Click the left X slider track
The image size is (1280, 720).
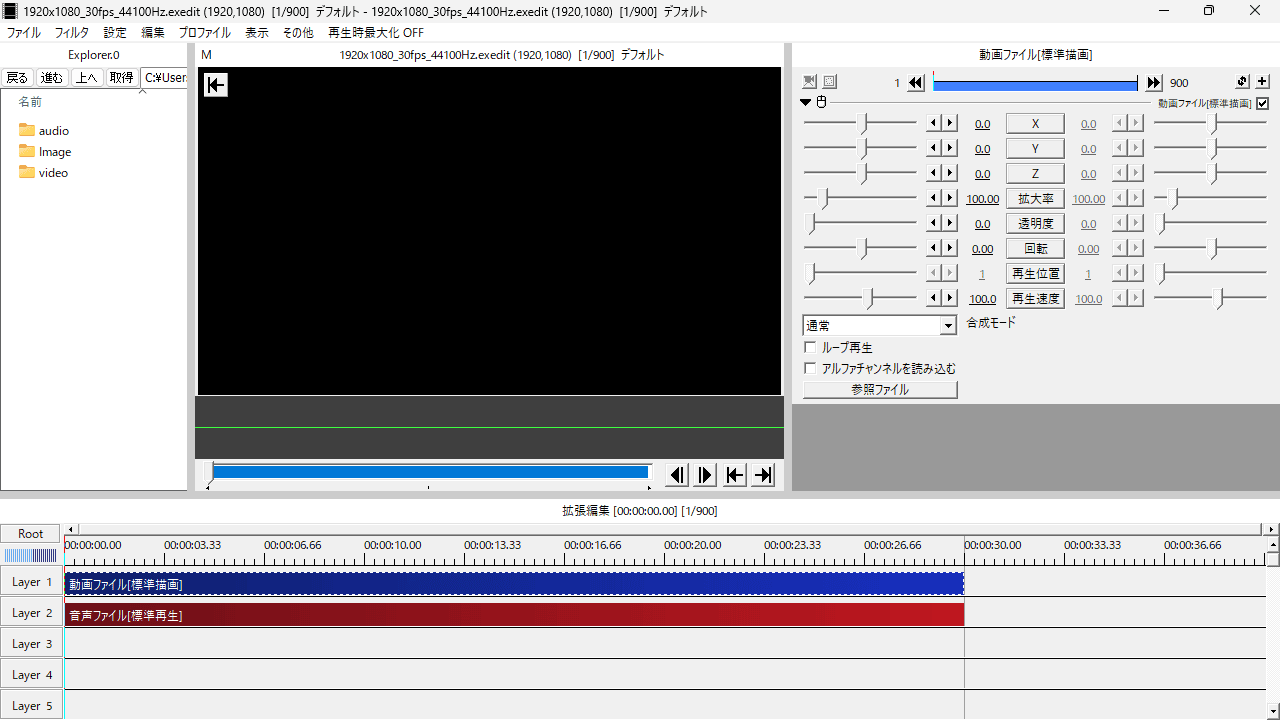tap(860, 124)
